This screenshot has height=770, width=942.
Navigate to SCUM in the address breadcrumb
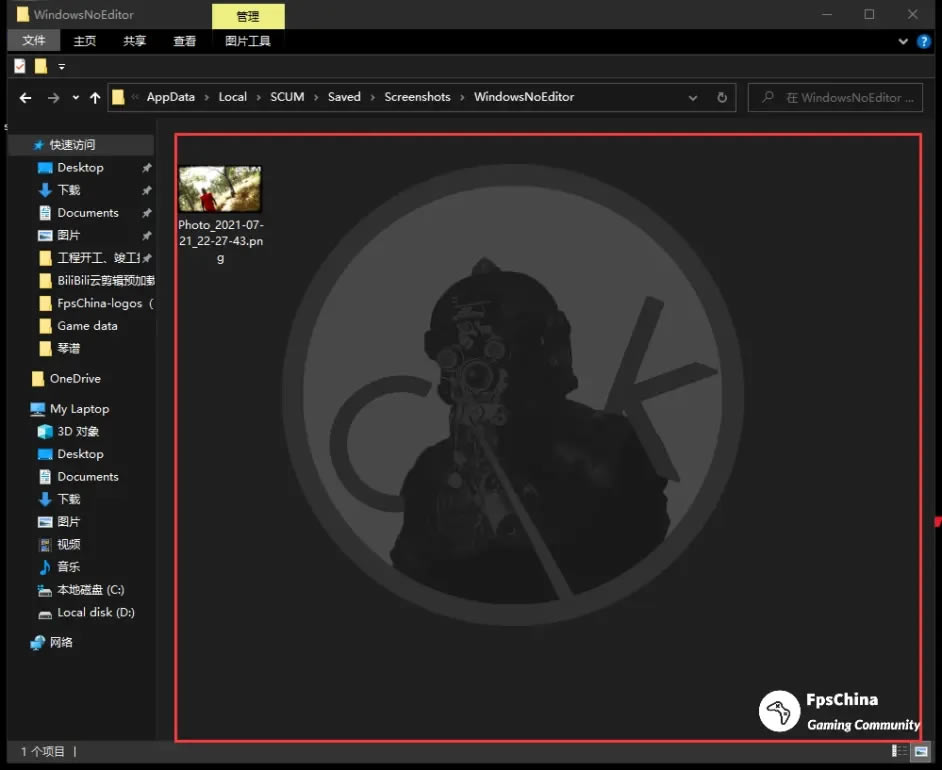[x=287, y=97]
